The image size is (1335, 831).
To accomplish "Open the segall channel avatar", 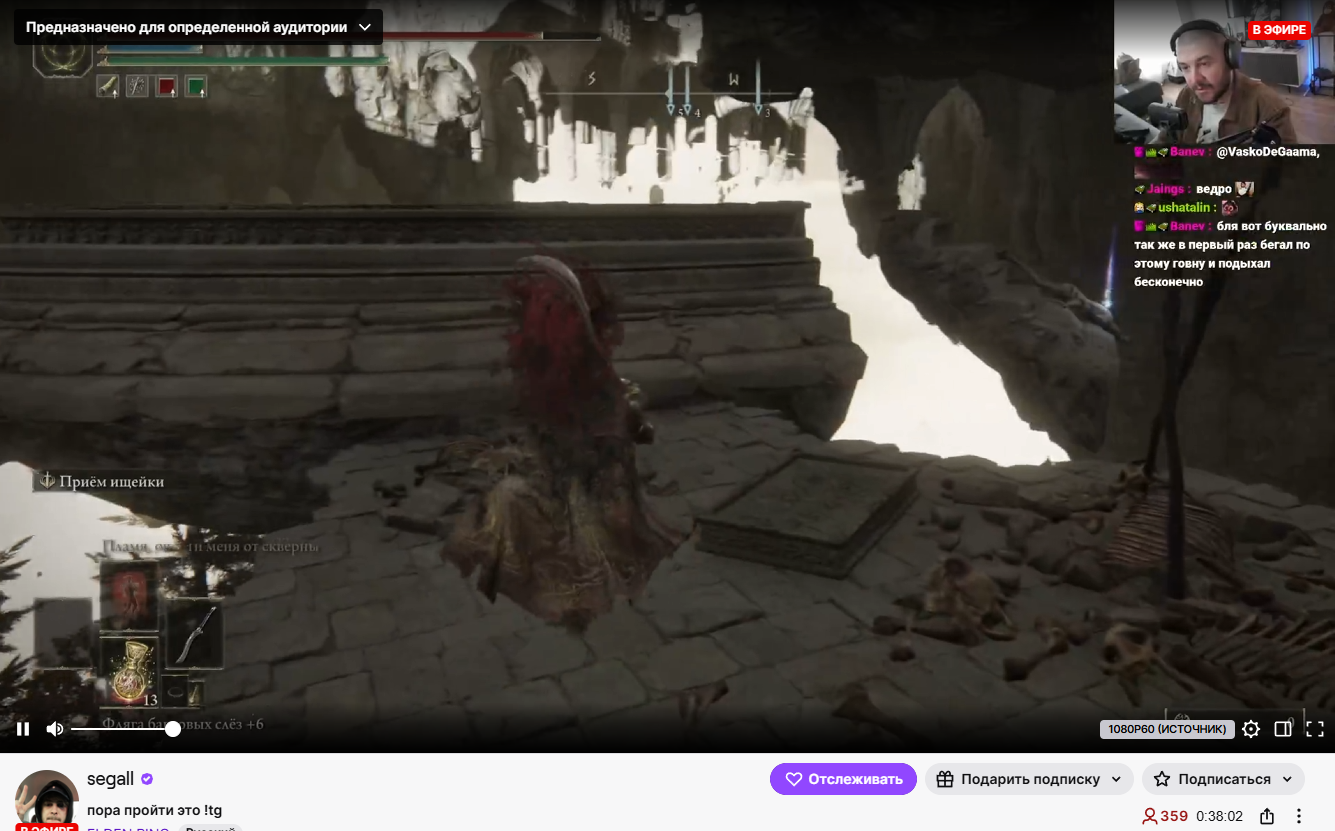I will [x=47, y=801].
